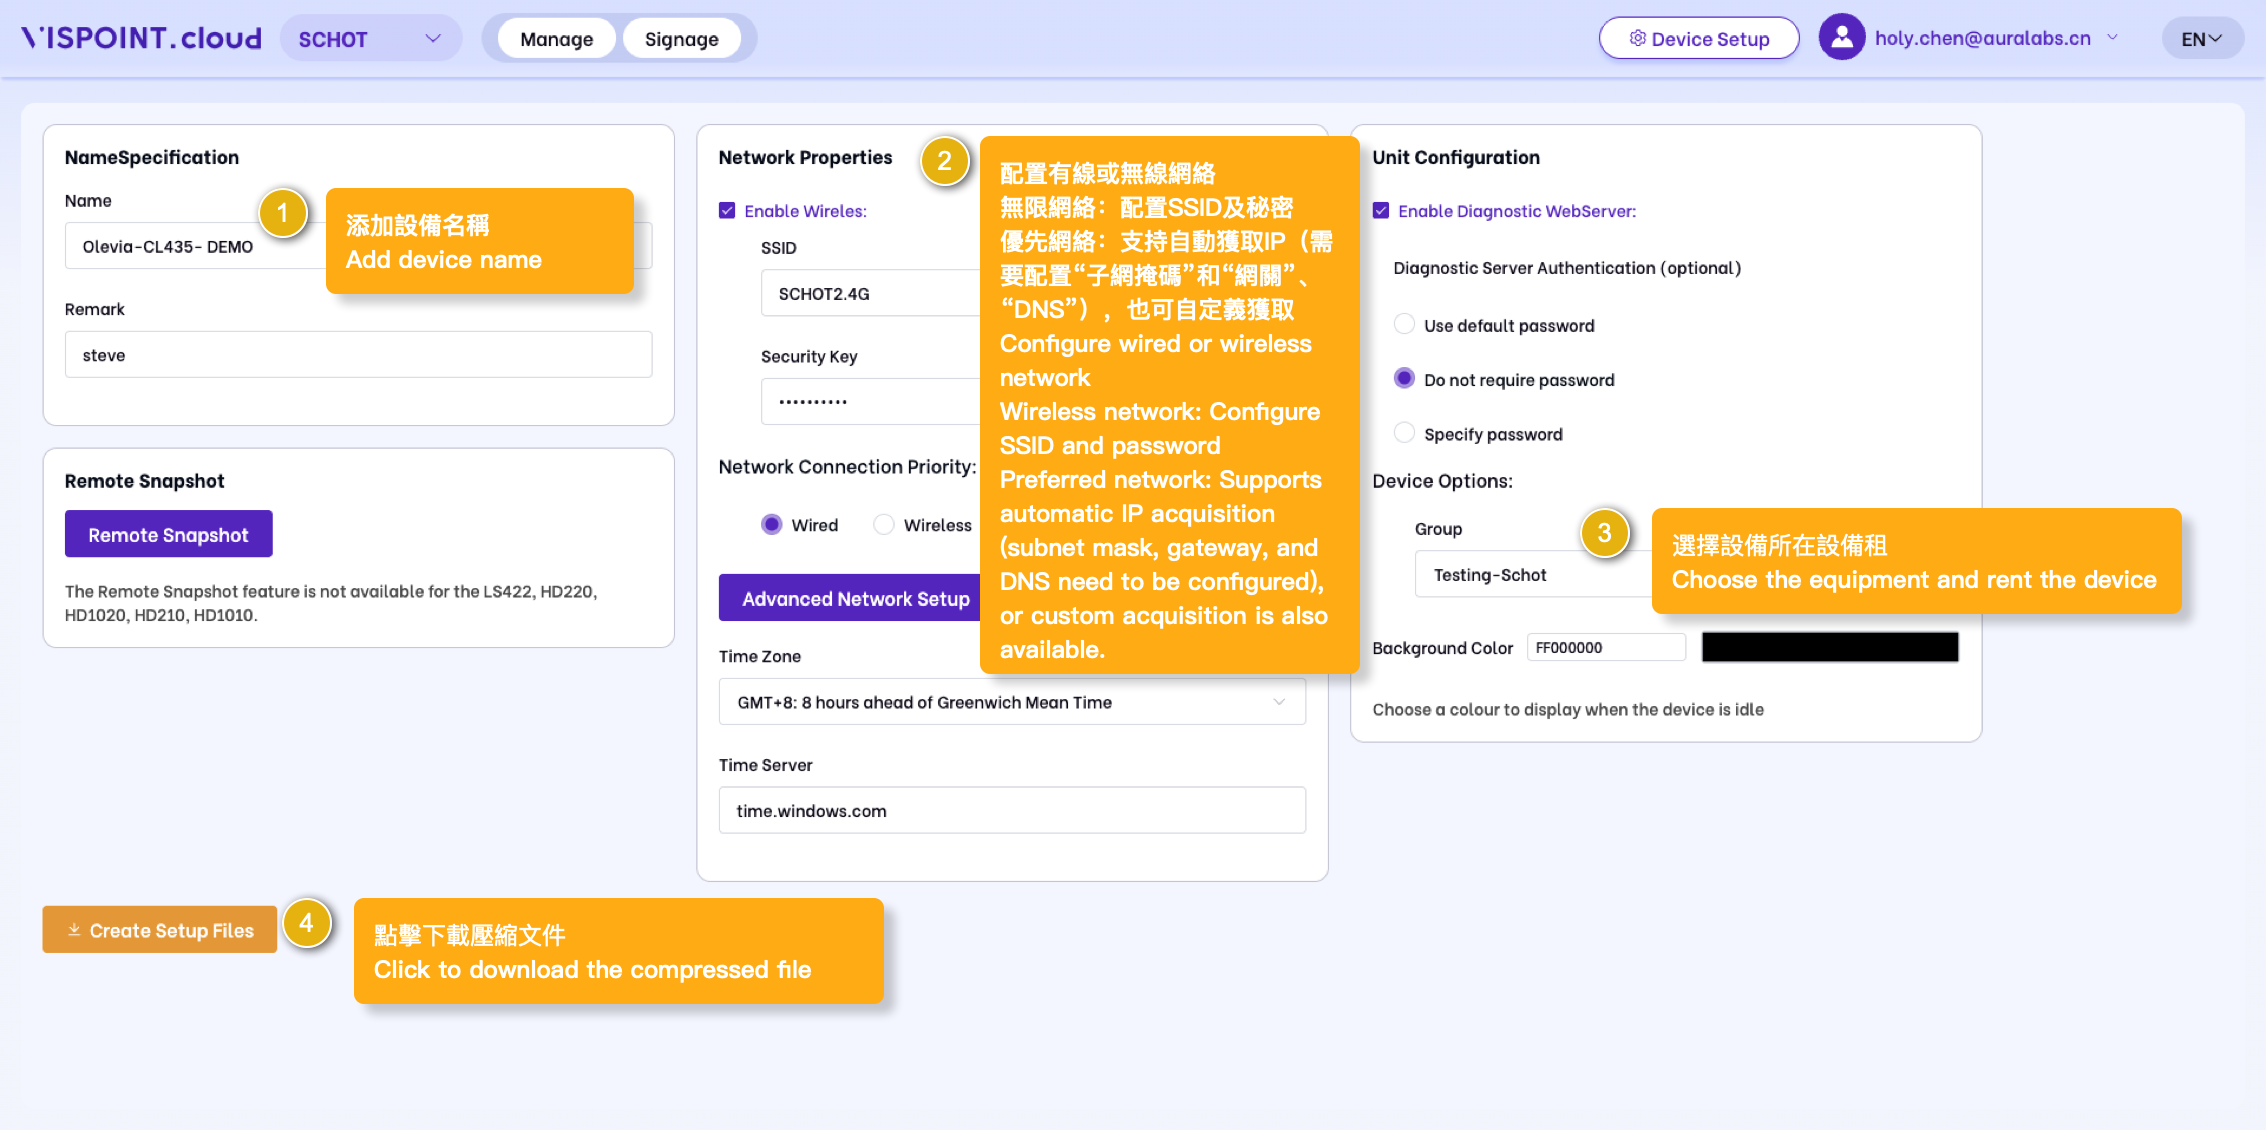The width and height of the screenshot is (2266, 1130).
Task: Open the SCHOT organization dropdown
Action: click(370, 39)
